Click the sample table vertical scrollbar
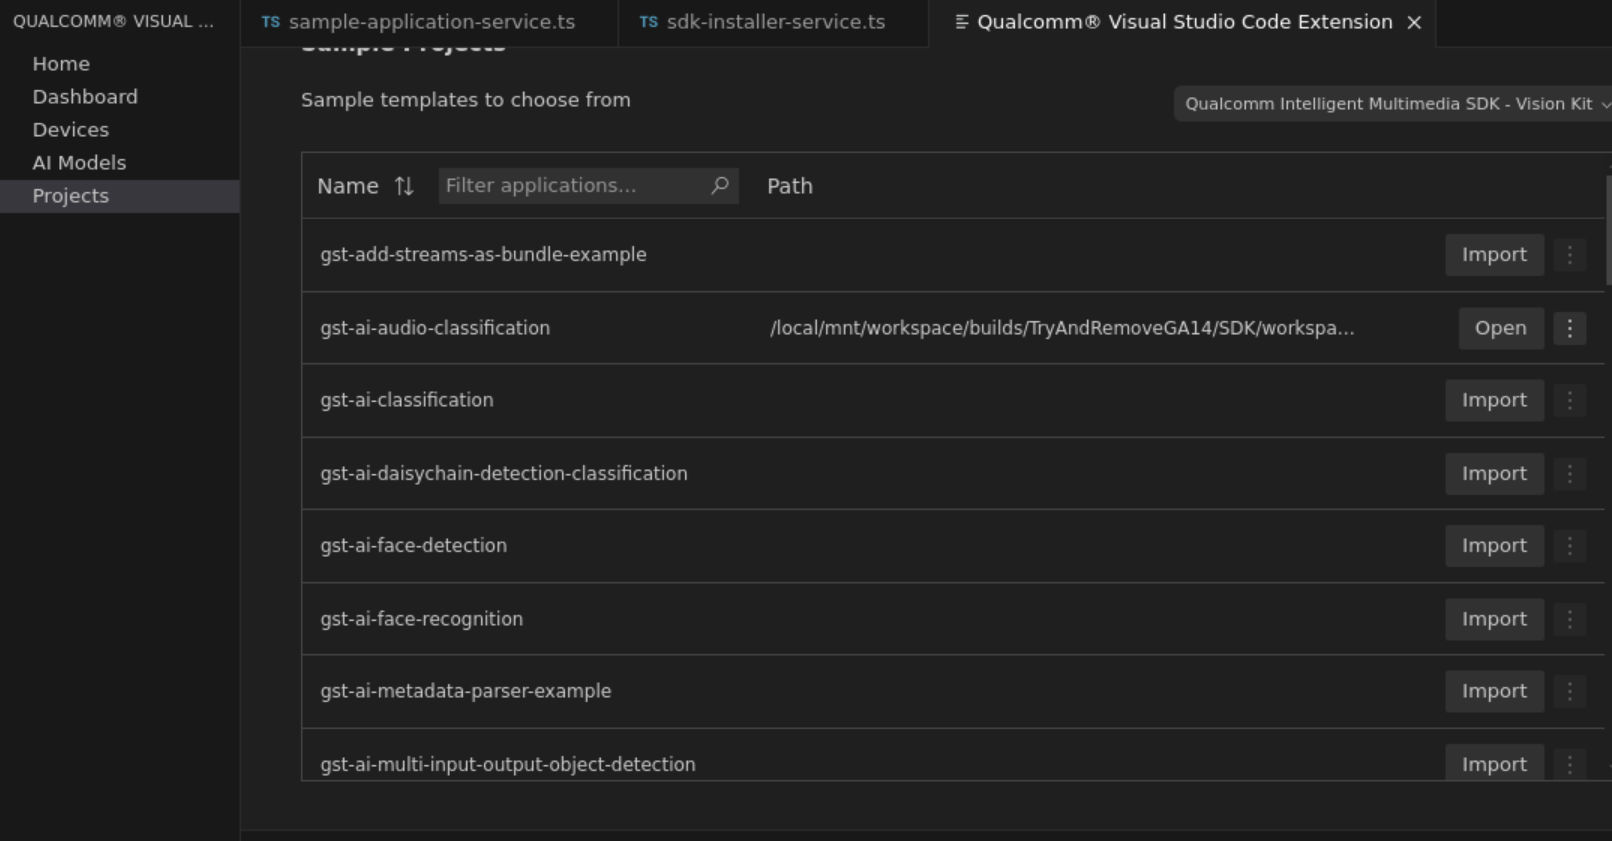 pos(1608,230)
